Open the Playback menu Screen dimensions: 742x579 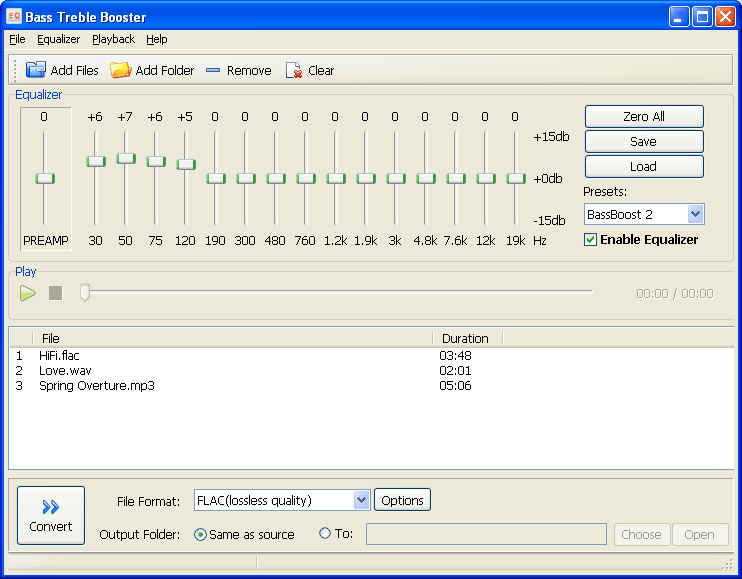(113, 39)
